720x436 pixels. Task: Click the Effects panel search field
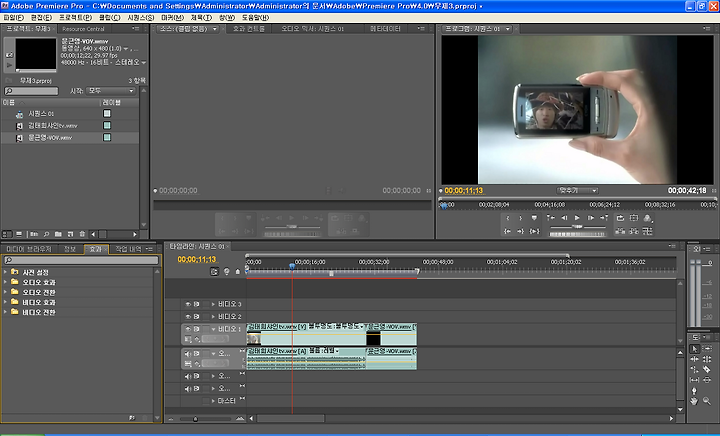(x=81, y=260)
